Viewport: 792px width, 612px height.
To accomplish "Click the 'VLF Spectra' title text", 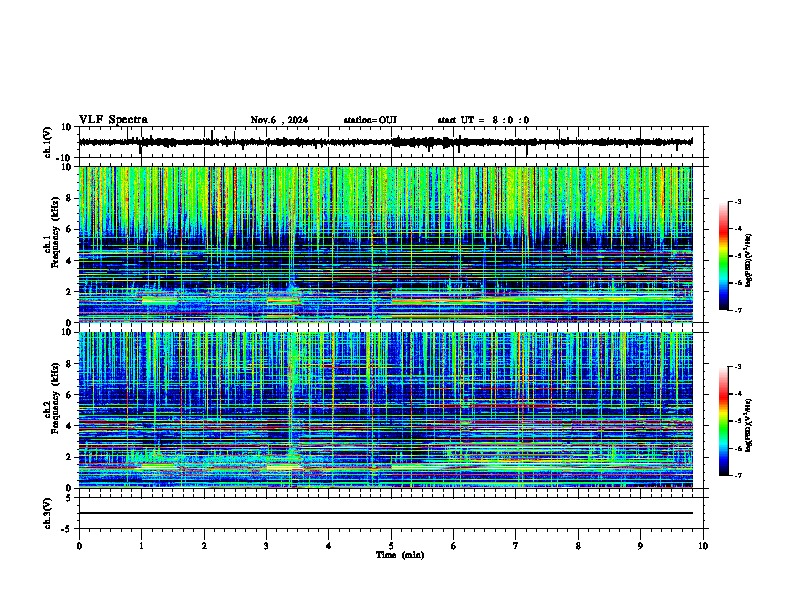I will (113, 120).
